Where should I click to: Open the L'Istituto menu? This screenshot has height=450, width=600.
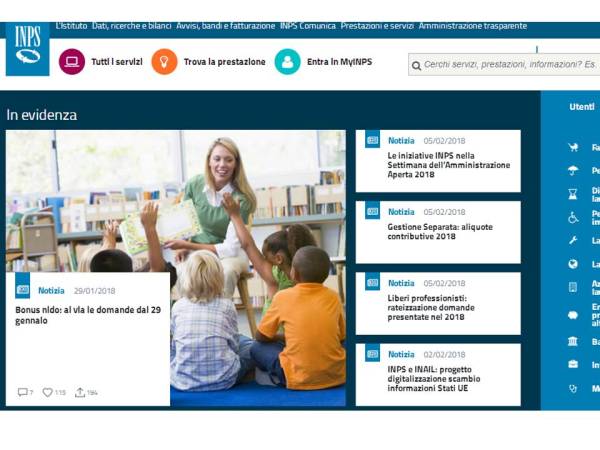click(x=71, y=25)
